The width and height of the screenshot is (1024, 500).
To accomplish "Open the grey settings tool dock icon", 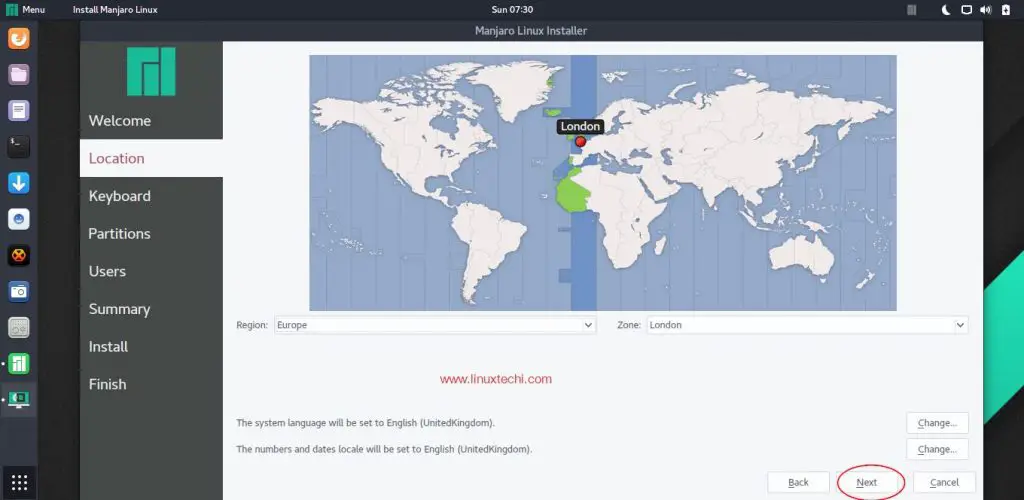I will point(18,328).
